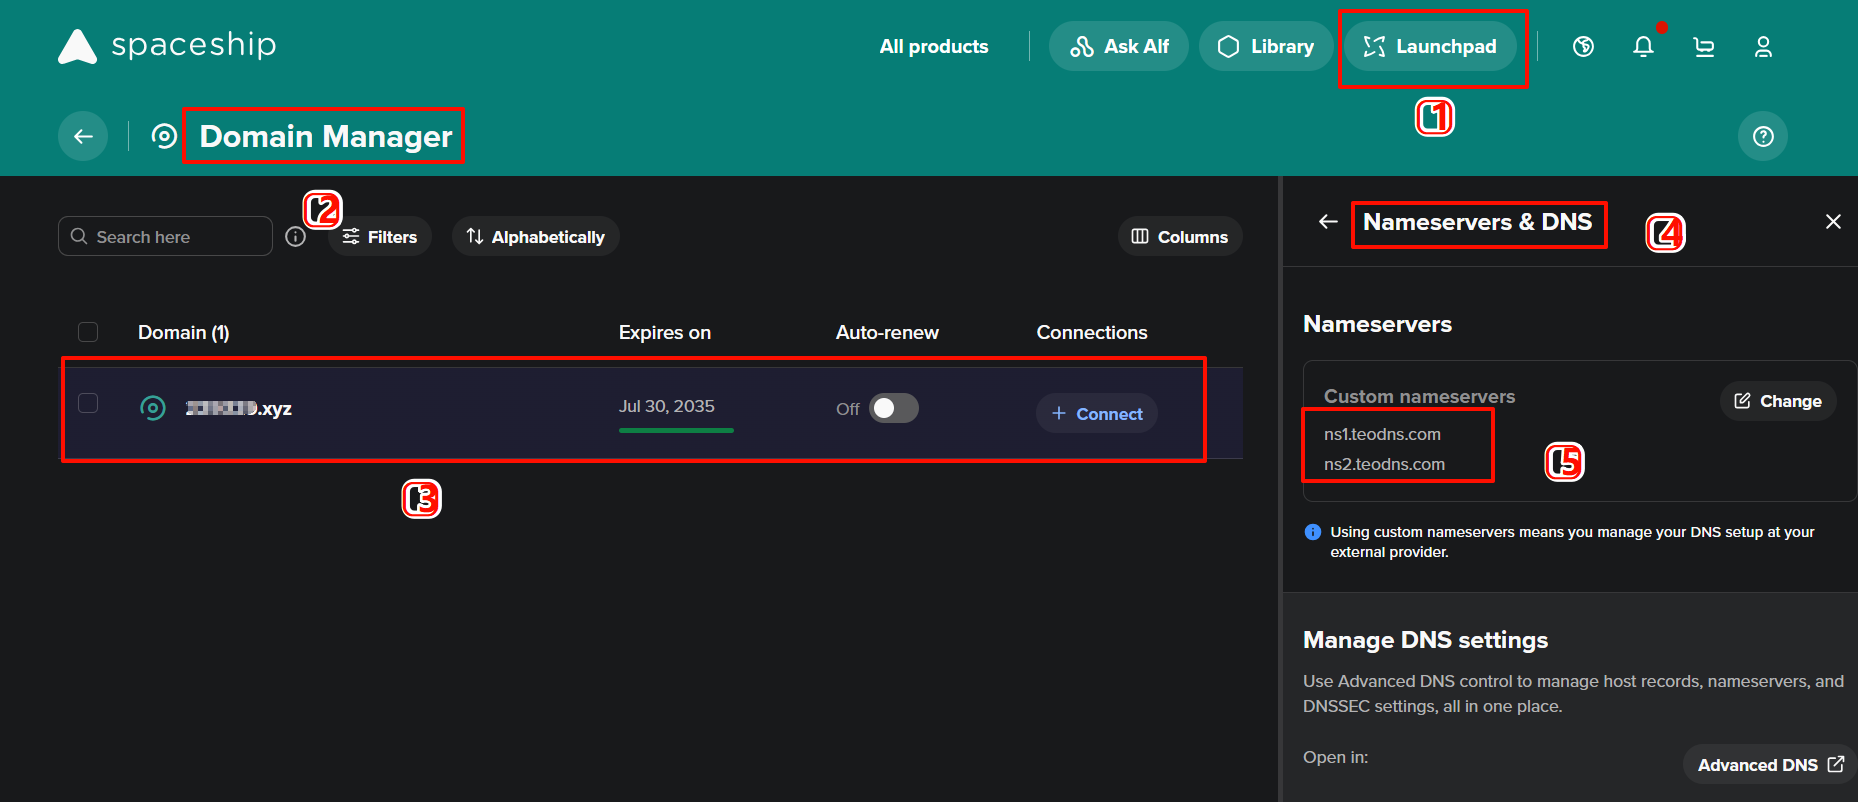Click the Auto-renew column header

[887, 332]
